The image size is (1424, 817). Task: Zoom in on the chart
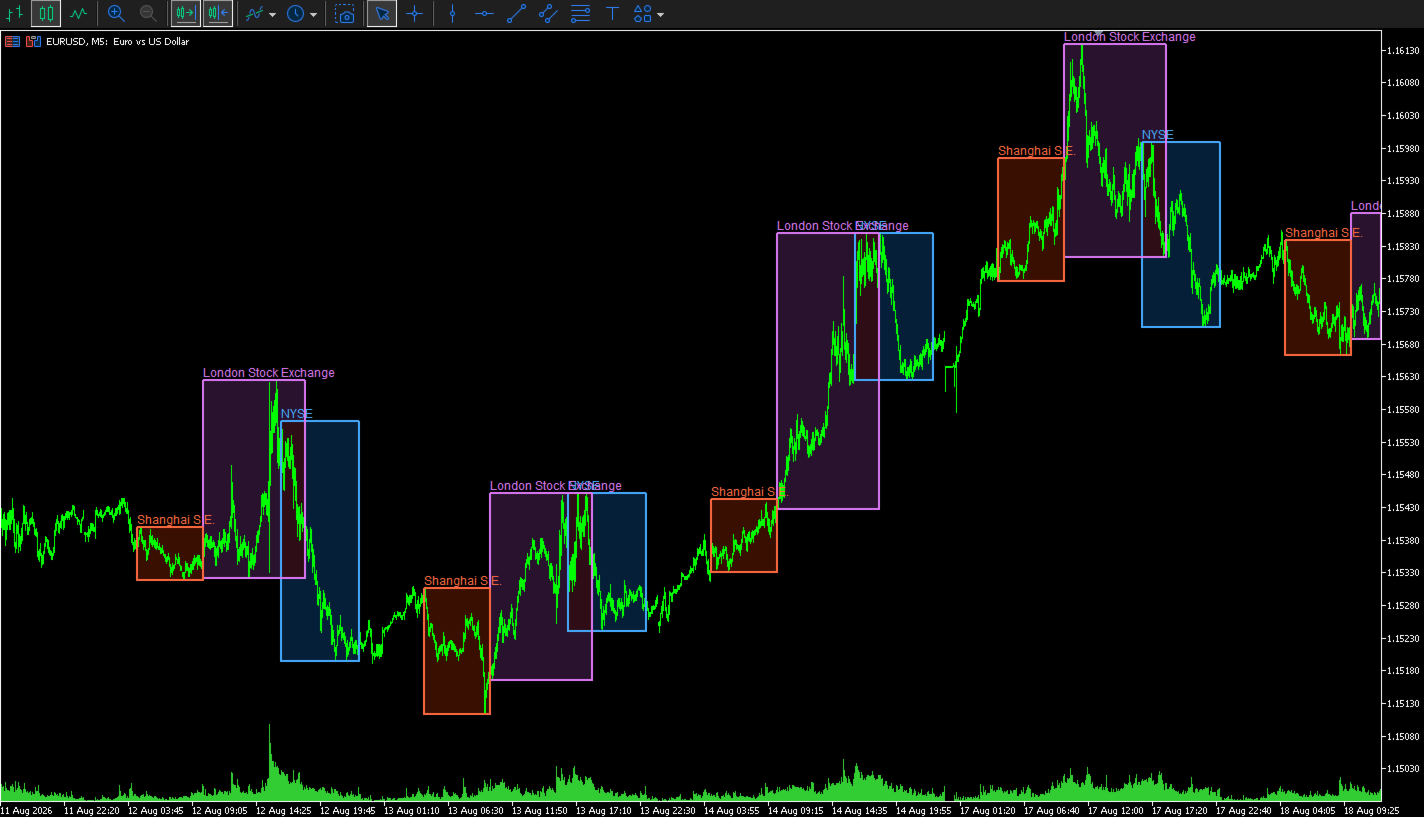coord(116,14)
